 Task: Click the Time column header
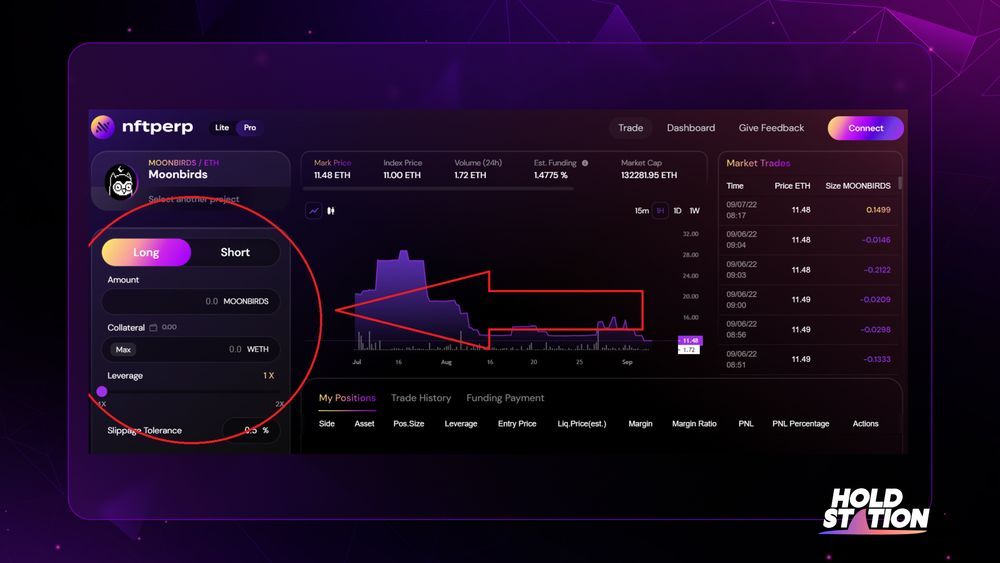tap(735, 186)
